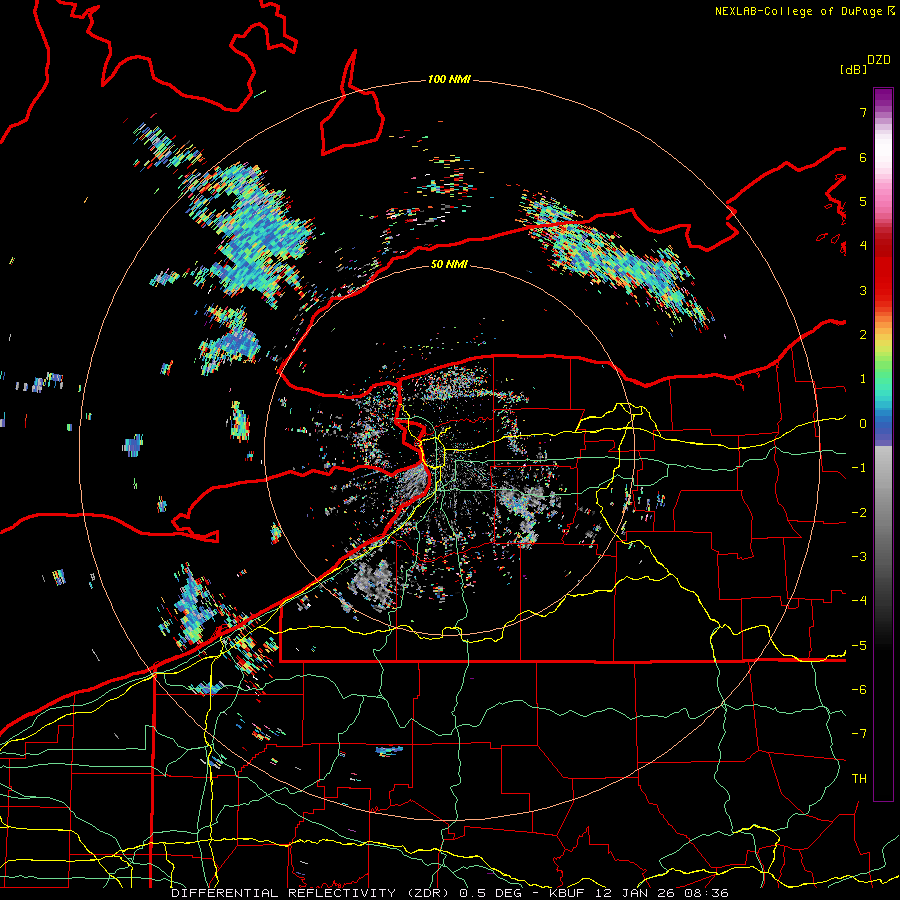Screen dimensions: 900x900
Task: Click the 4 value on the color scale
Action: click(x=863, y=246)
